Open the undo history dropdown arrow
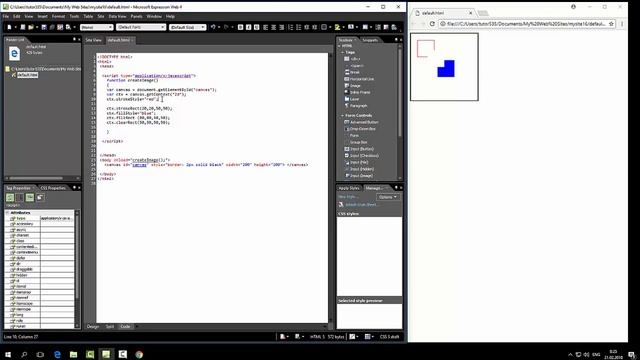 219,27
